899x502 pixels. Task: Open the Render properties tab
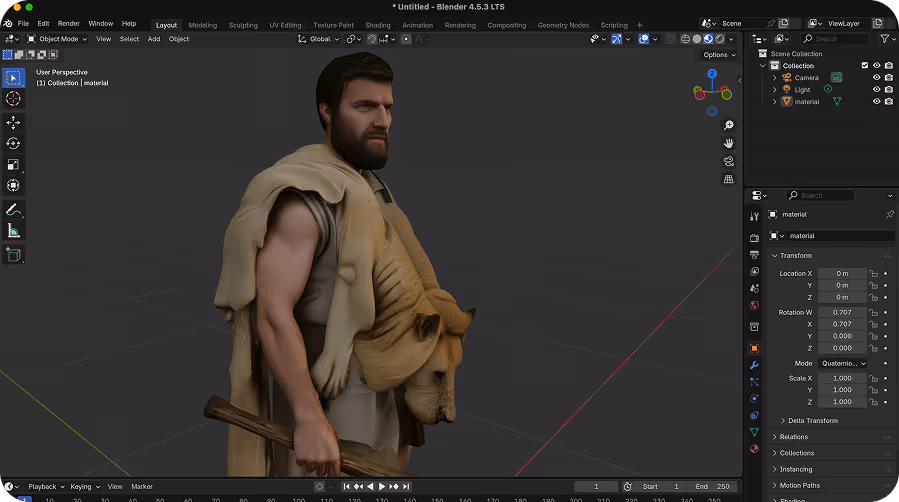point(755,238)
